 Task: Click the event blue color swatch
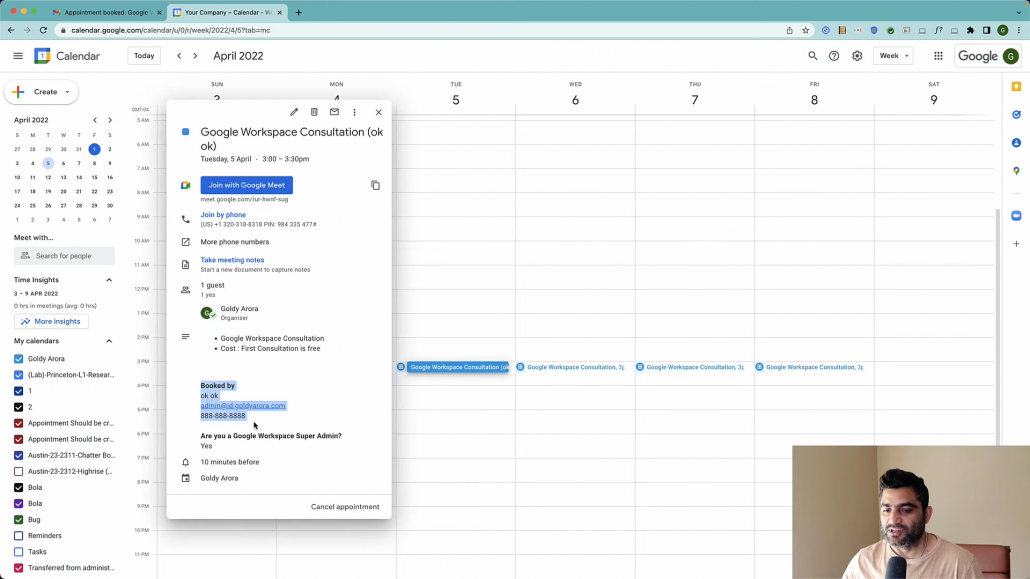point(185,132)
